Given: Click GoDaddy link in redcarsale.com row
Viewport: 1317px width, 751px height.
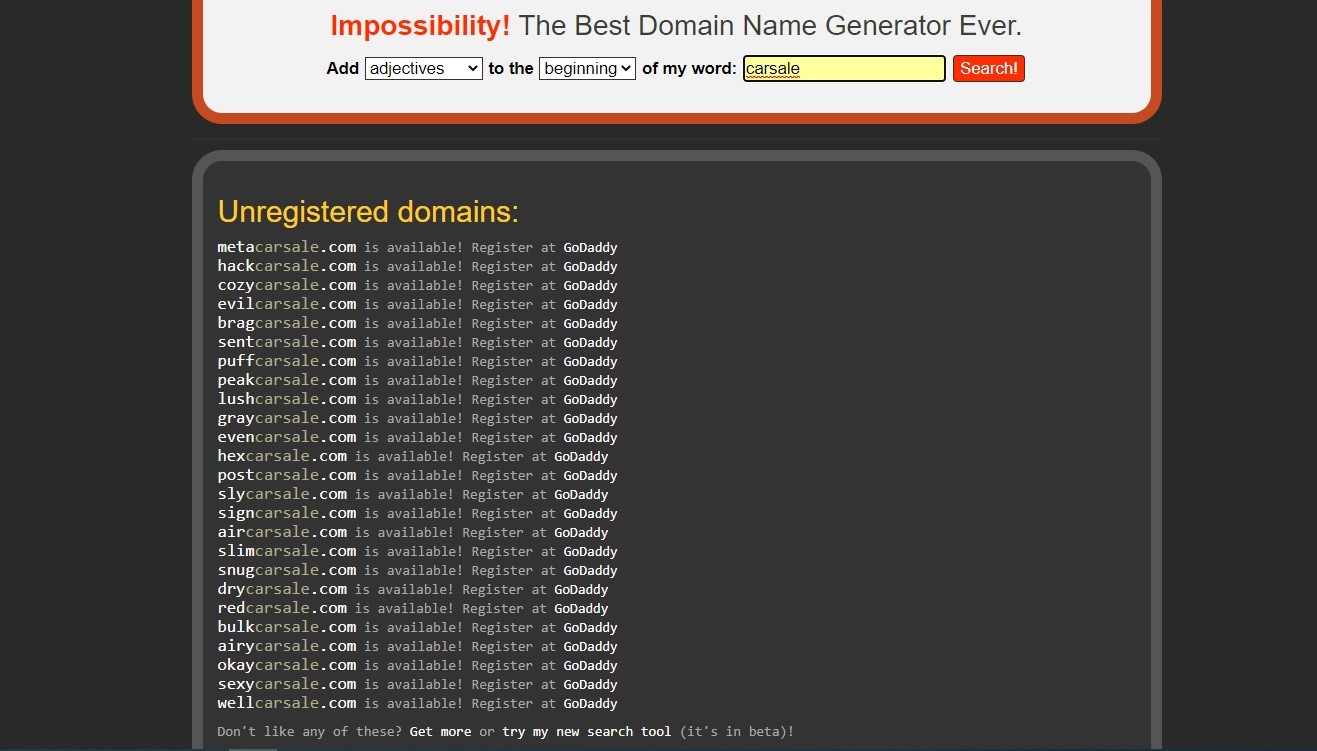Looking at the screenshot, I should point(581,609).
